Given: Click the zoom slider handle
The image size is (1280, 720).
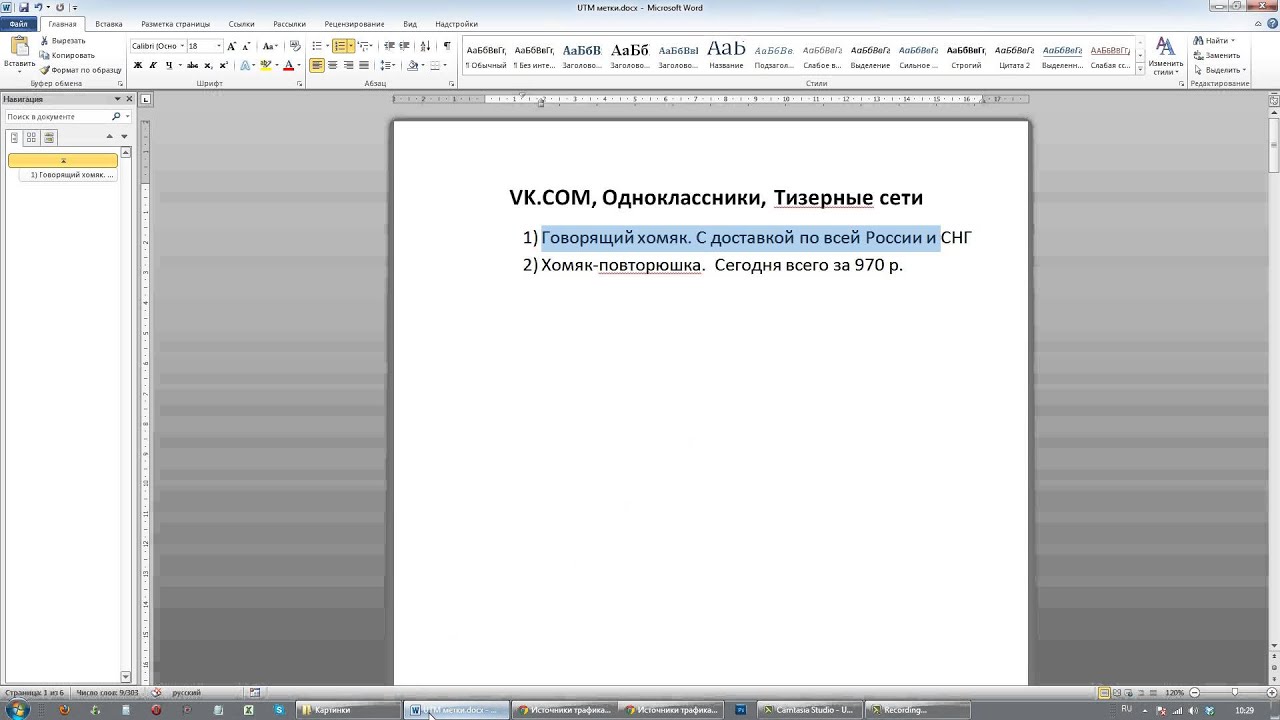Looking at the screenshot, I should (1234, 693).
